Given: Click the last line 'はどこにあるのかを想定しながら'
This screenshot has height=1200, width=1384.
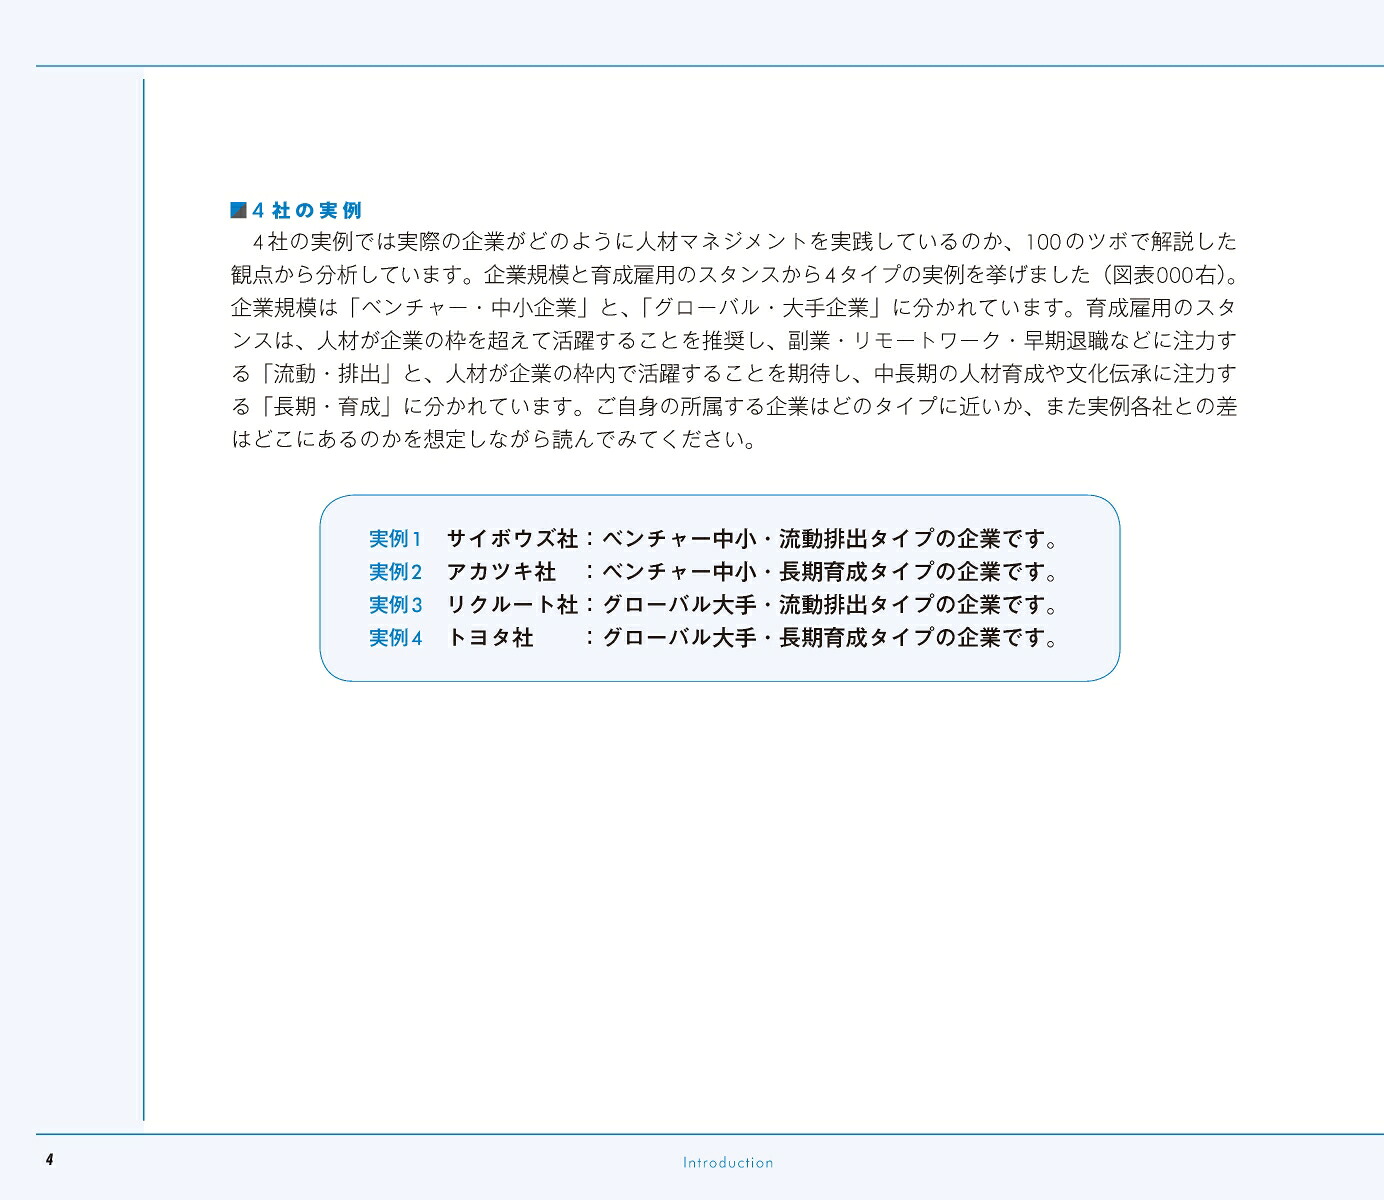Looking at the screenshot, I should 495,440.
